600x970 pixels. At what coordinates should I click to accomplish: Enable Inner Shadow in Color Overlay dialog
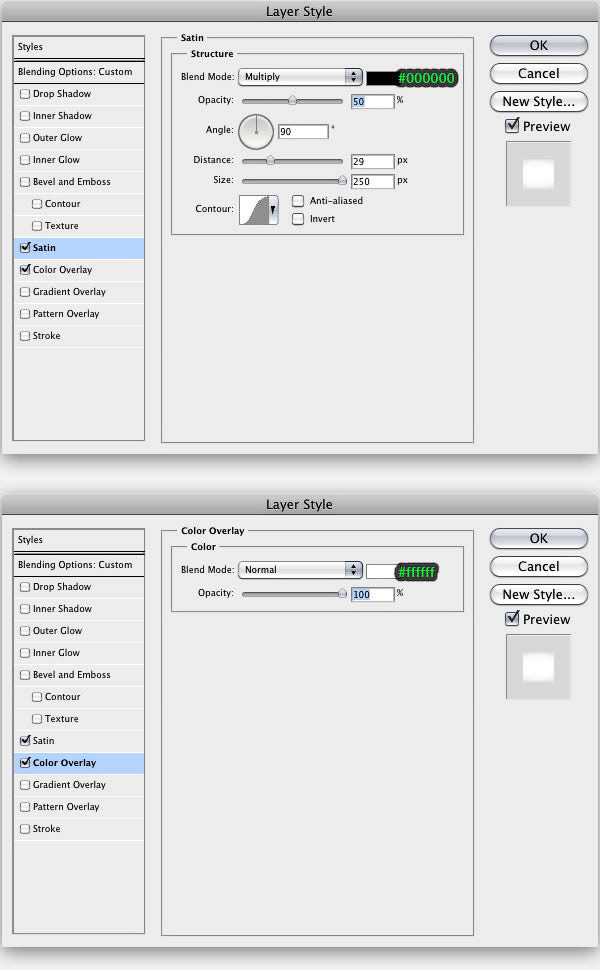pyautogui.click(x=25, y=609)
